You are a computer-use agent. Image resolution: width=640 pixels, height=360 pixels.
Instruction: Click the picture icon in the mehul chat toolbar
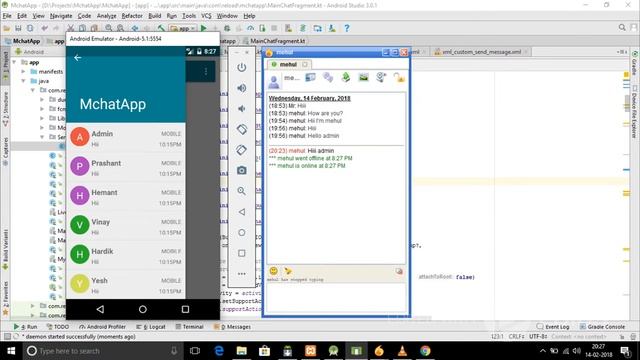(363, 77)
